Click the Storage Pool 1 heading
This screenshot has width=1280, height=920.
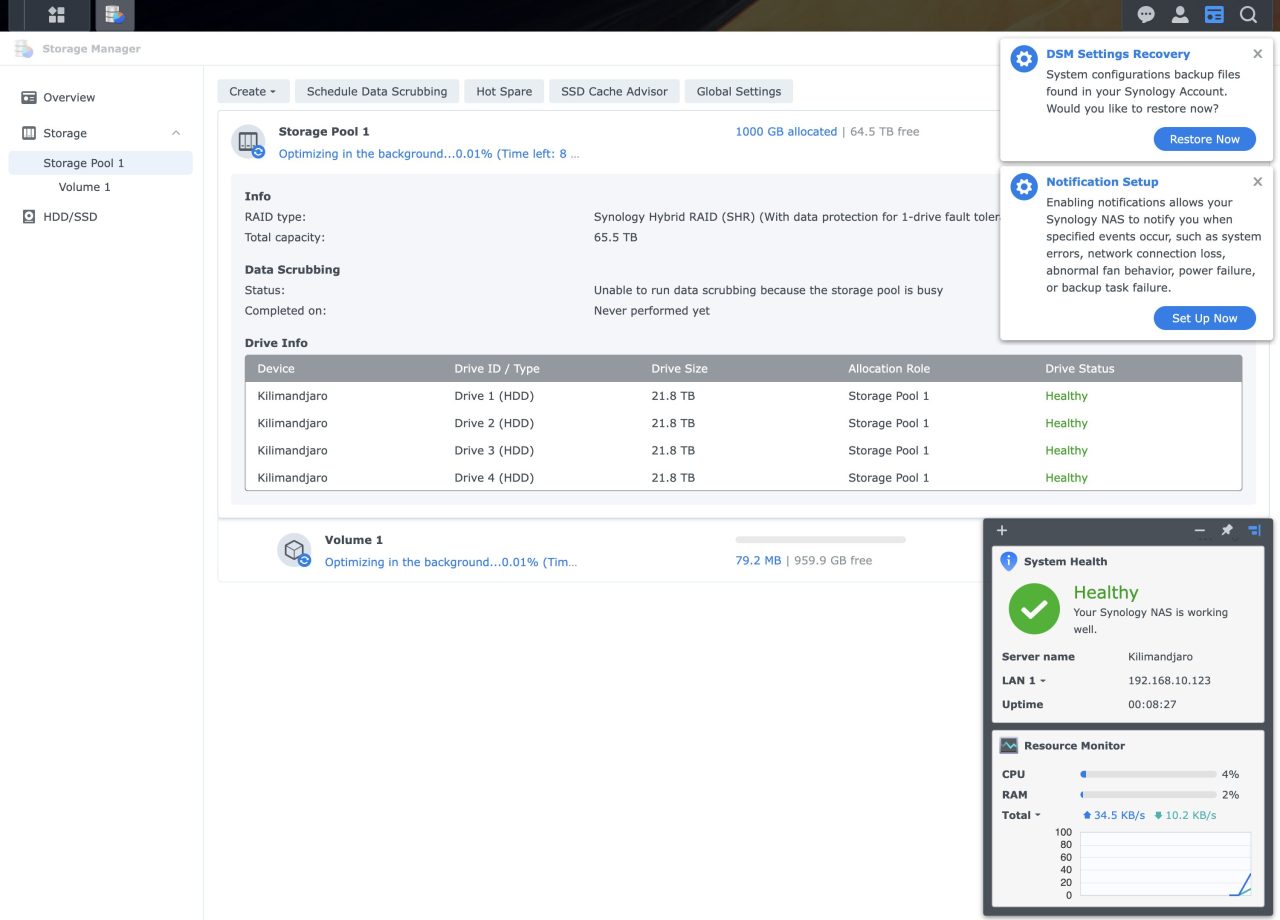tap(324, 132)
